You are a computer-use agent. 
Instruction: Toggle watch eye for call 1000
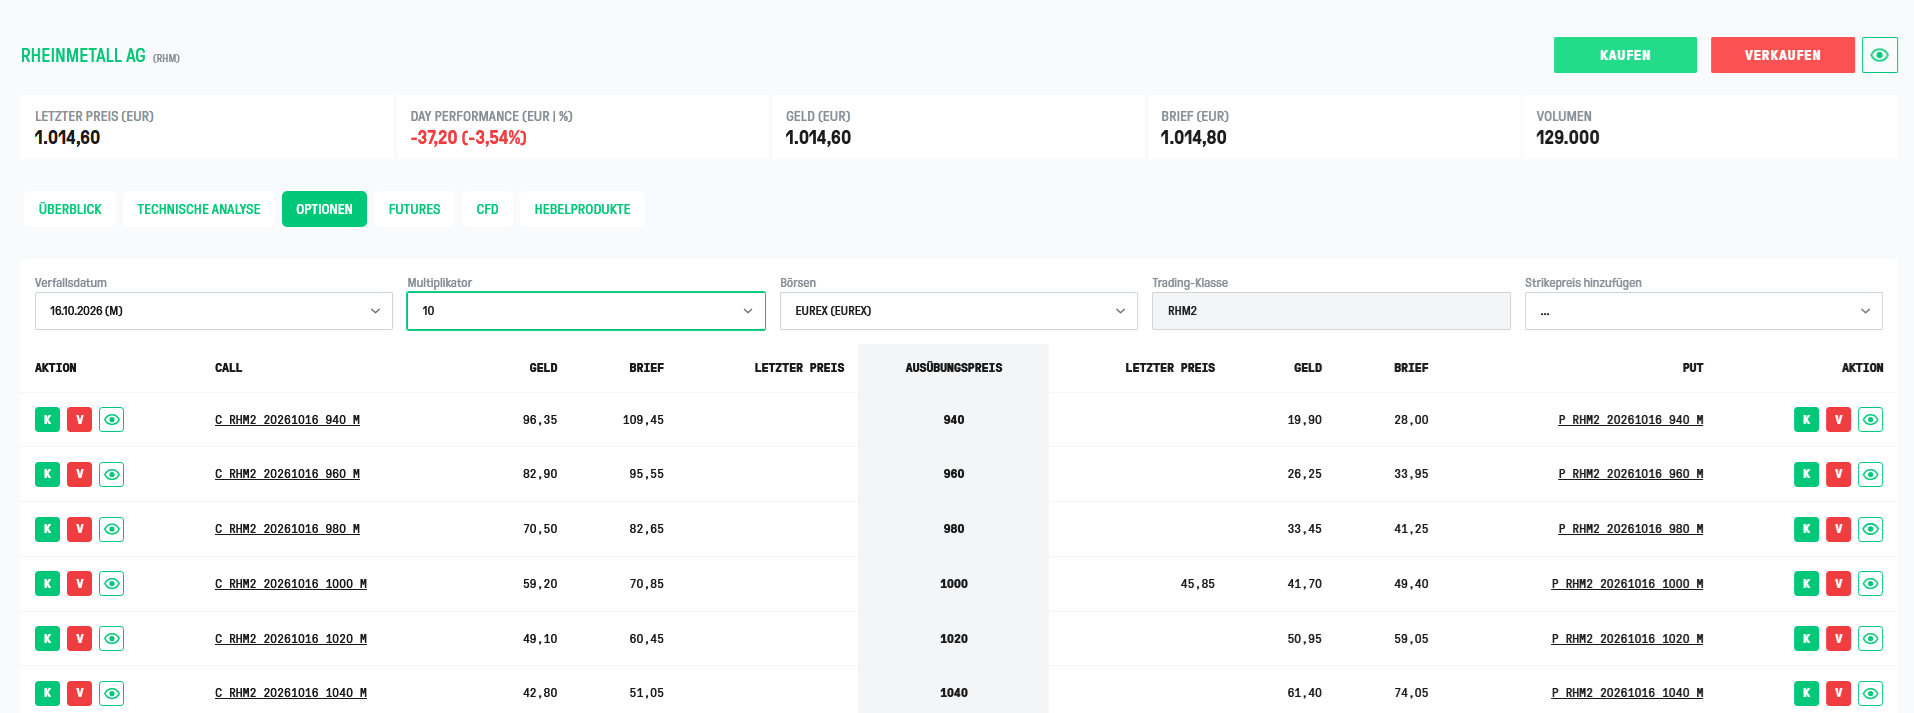pyautogui.click(x=112, y=584)
